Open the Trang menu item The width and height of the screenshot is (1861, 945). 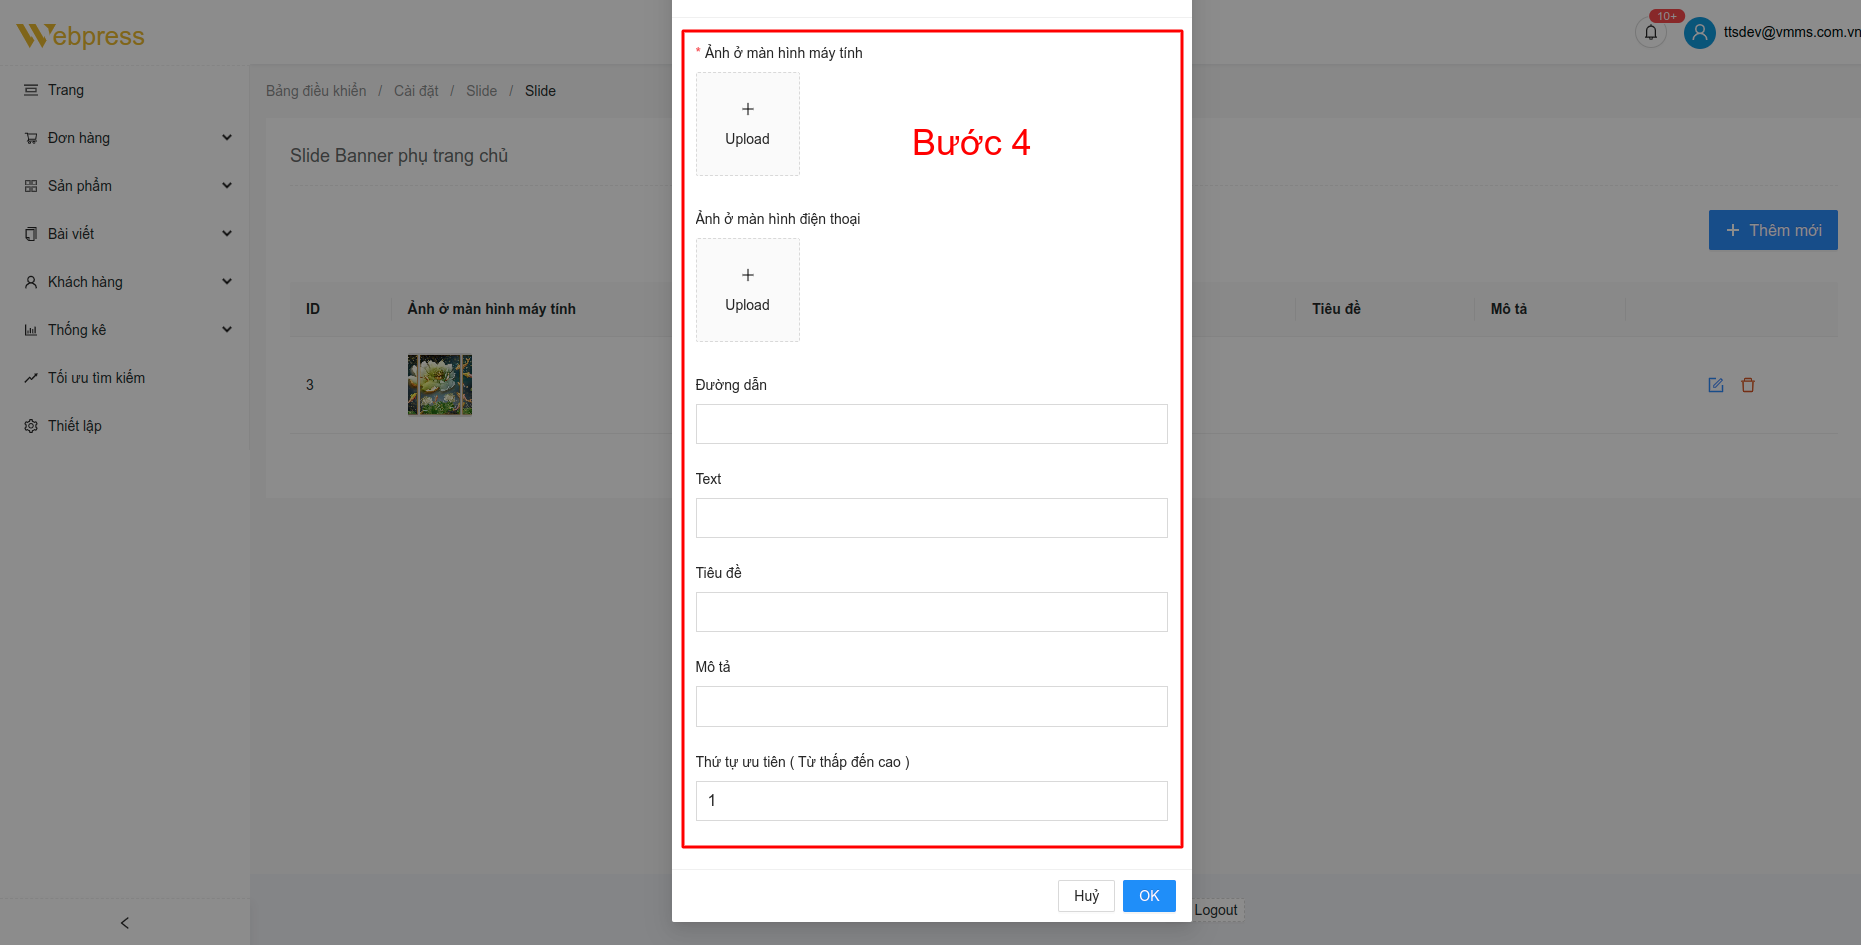pos(66,90)
